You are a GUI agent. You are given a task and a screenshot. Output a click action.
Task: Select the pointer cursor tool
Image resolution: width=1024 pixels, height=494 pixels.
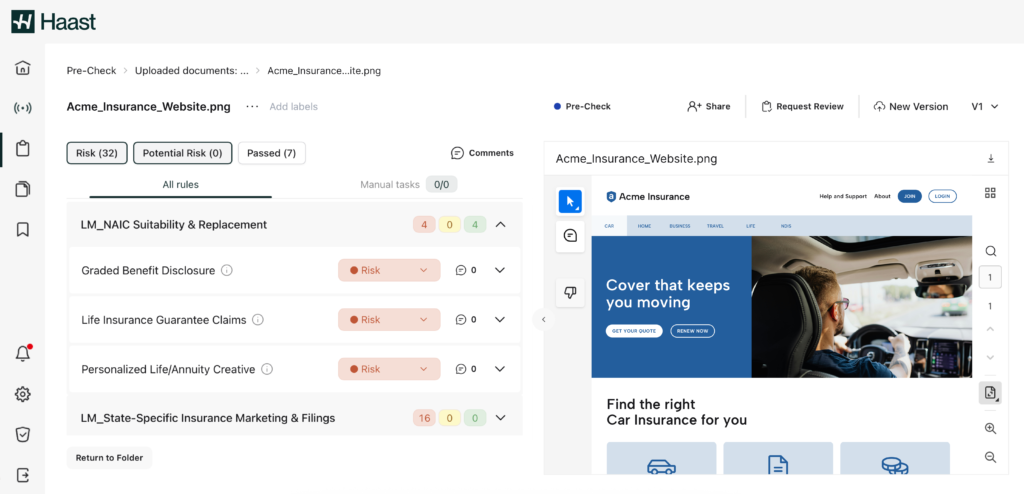click(570, 201)
